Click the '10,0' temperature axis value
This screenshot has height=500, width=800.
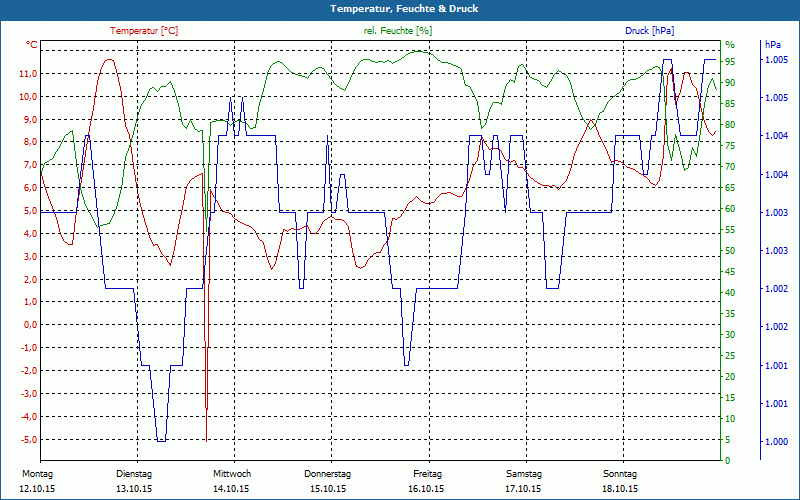click(x=28, y=97)
